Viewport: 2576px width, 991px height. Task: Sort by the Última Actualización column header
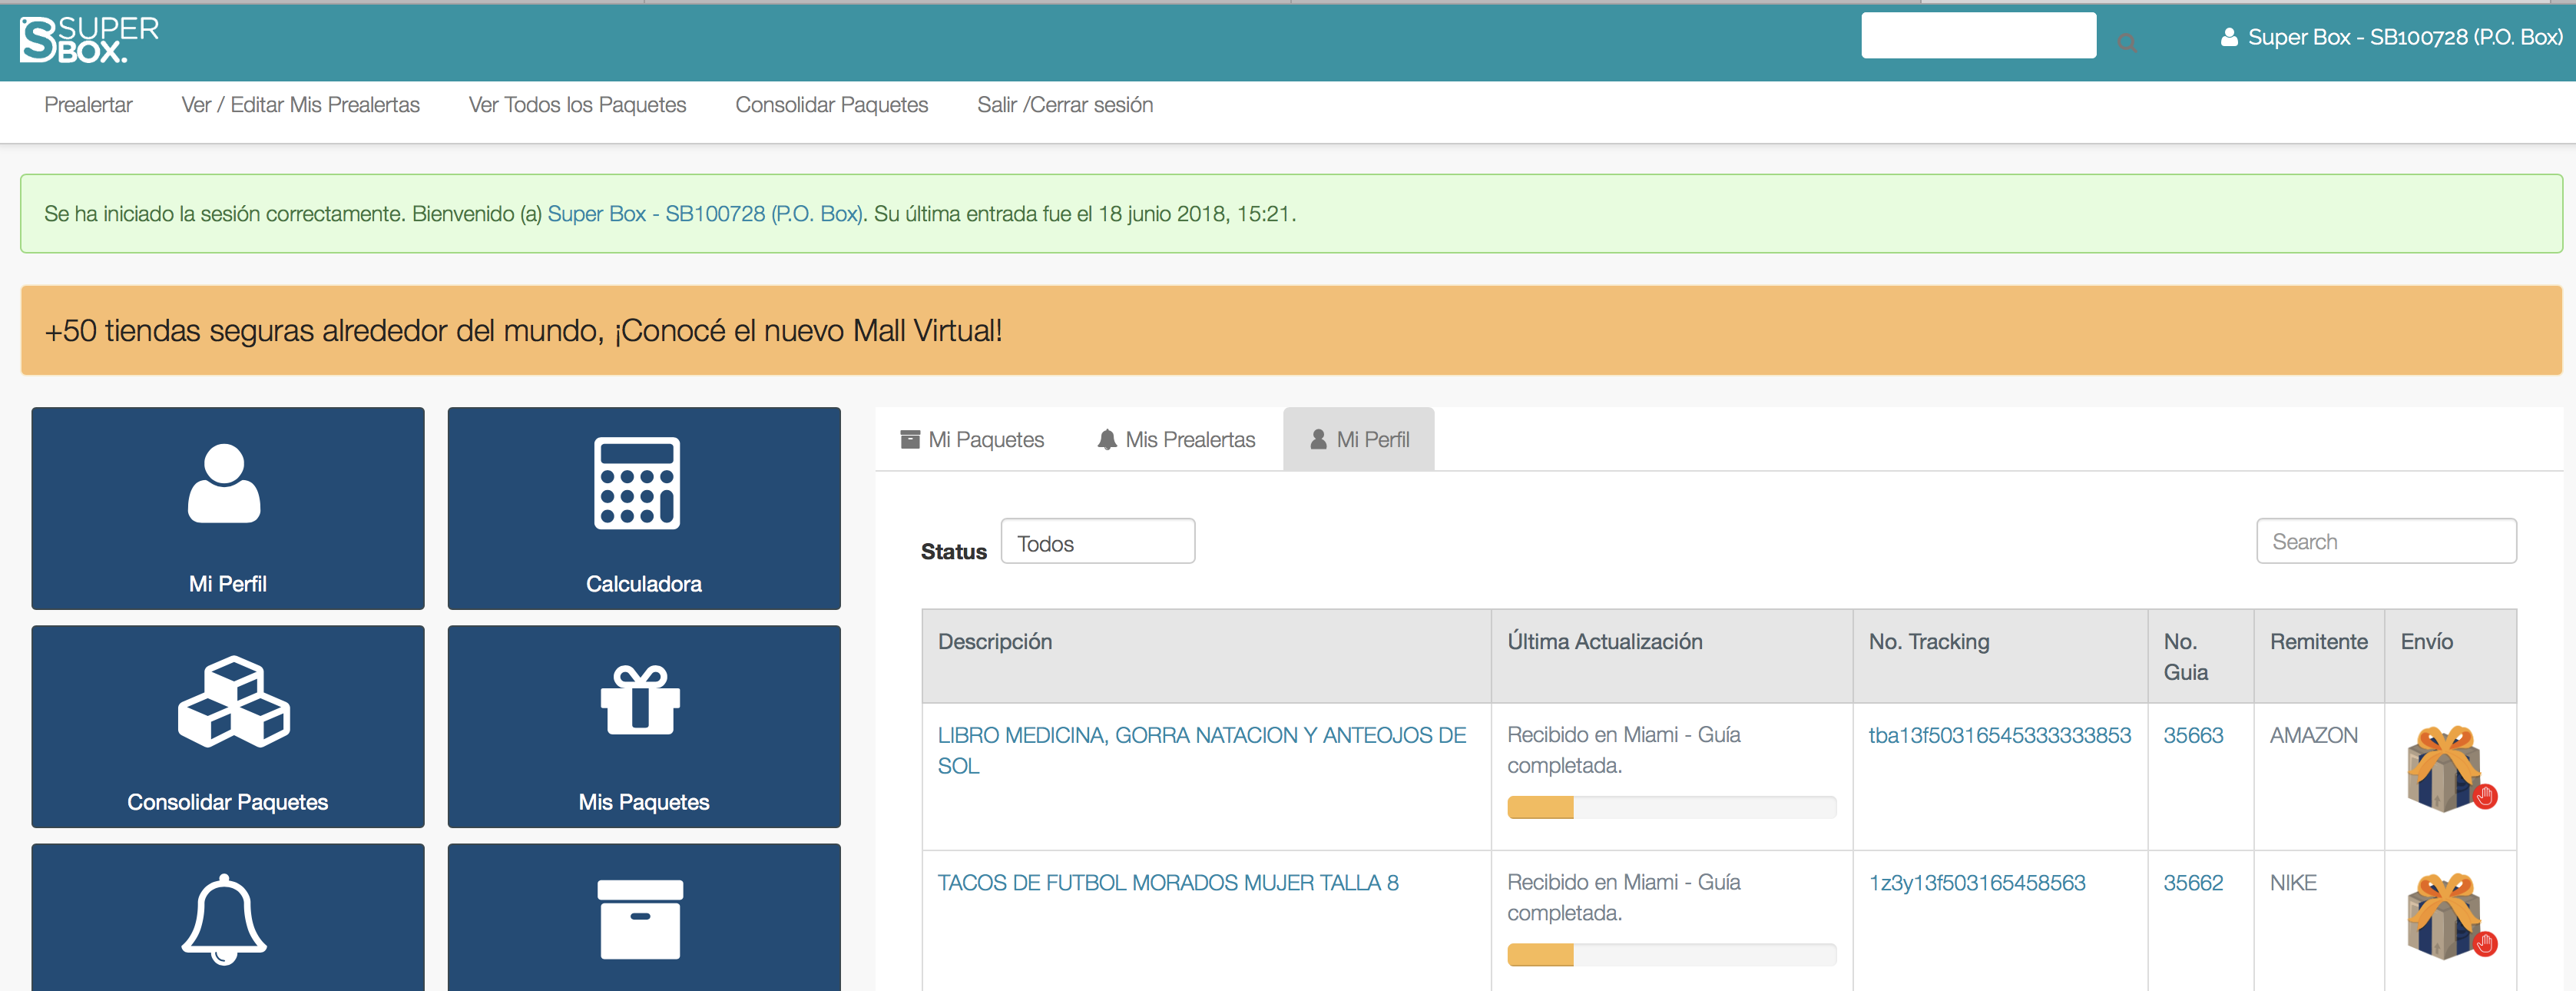tap(1672, 656)
